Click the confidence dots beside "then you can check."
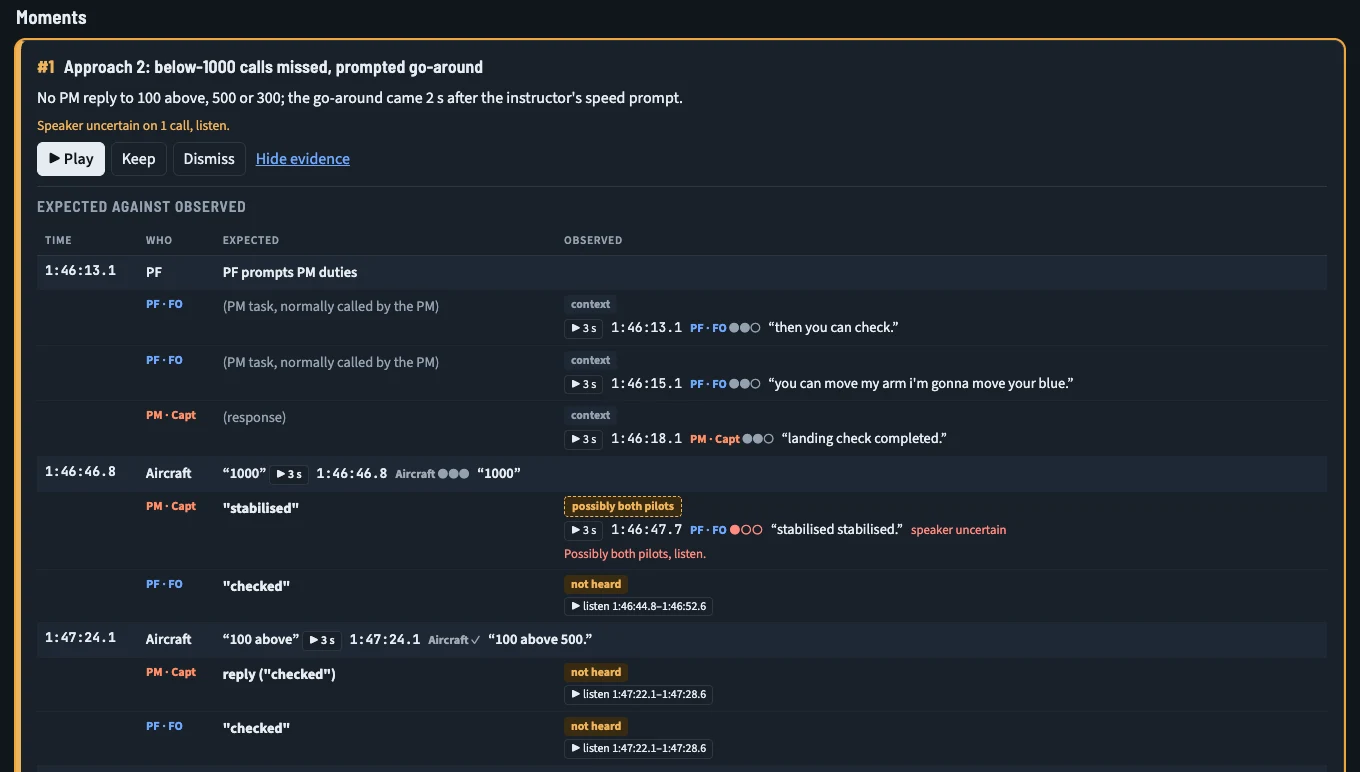This screenshot has height=772, width=1360. [745, 328]
